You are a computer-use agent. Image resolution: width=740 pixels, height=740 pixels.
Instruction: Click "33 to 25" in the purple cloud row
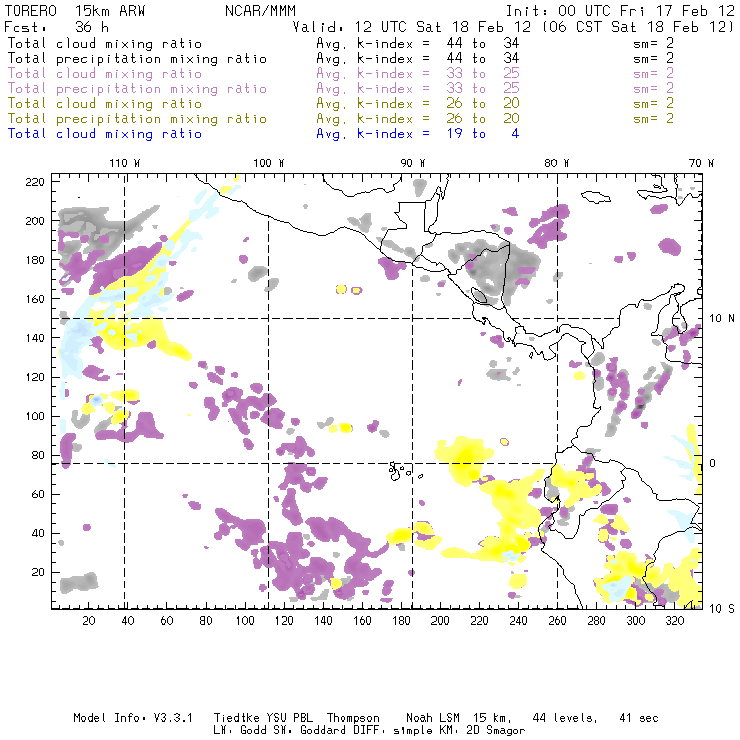[x=483, y=74]
